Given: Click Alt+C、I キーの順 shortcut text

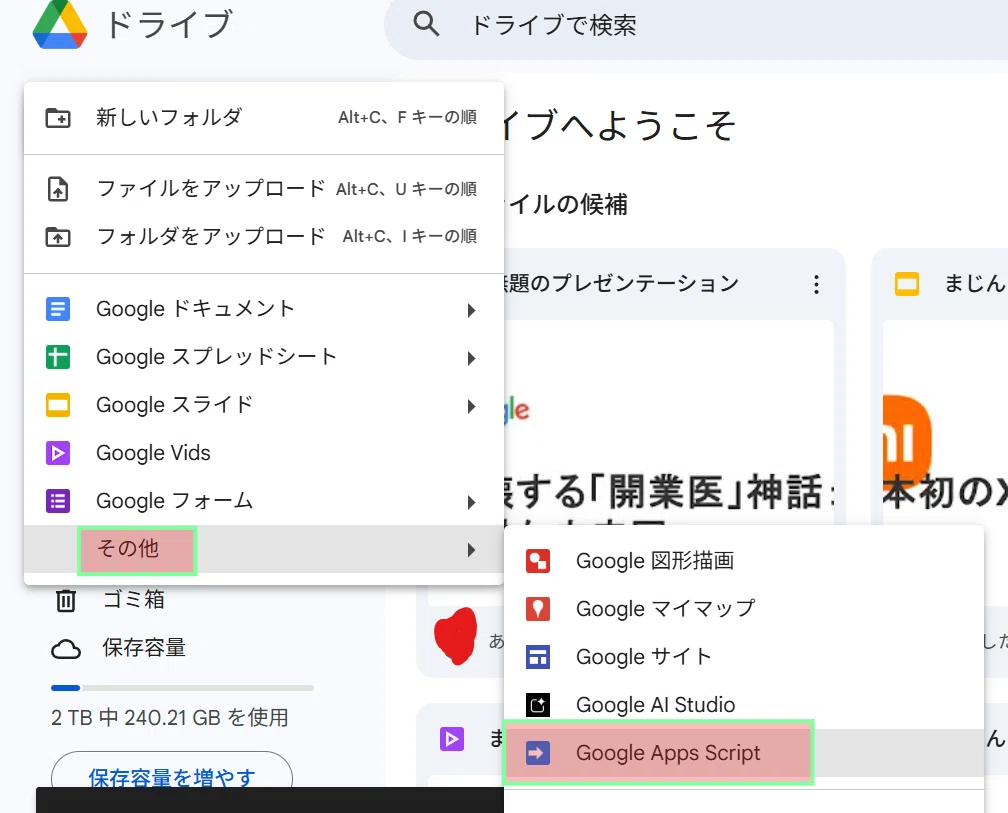Looking at the screenshot, I should [410, 237].
